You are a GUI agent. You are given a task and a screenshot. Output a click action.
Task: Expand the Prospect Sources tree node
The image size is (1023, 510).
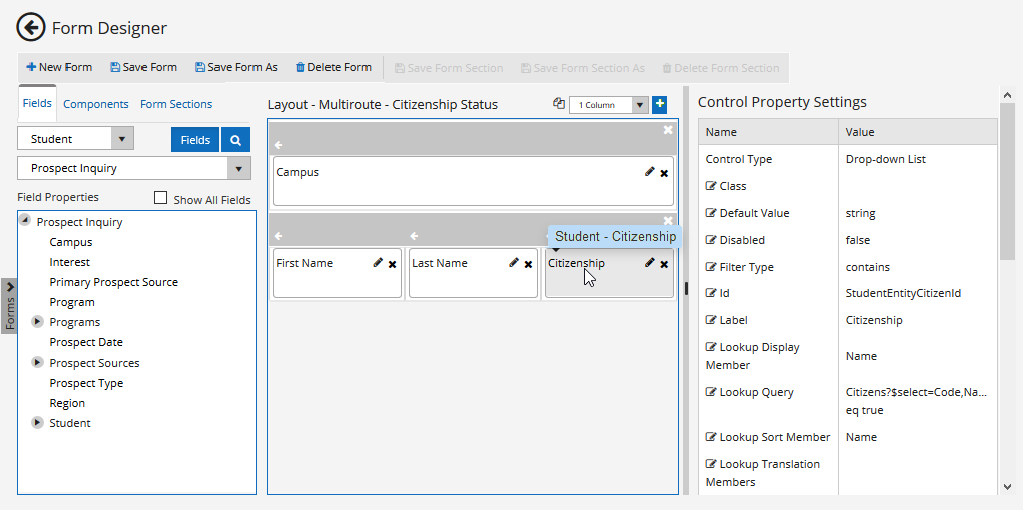click(x=38, y=362)
